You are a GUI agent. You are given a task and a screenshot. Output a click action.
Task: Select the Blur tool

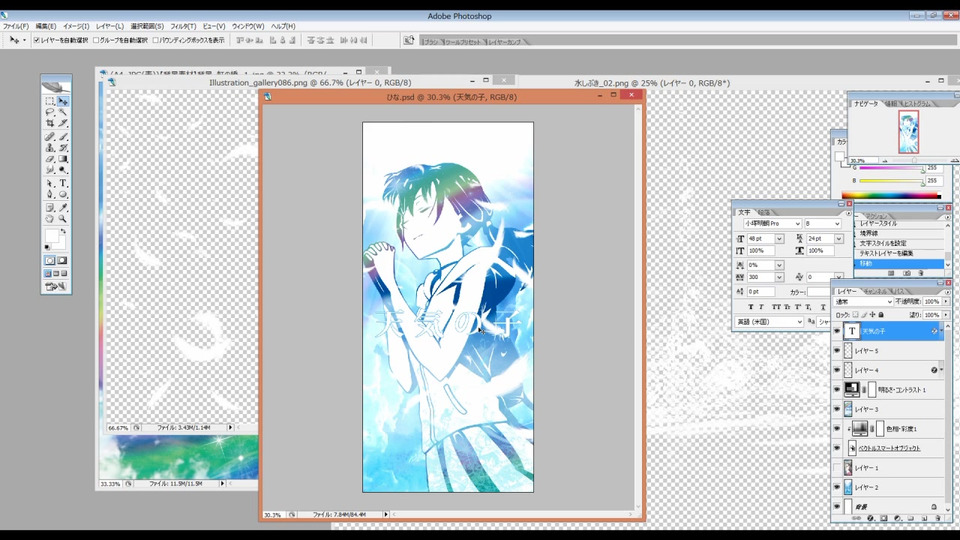click(50, 170)
